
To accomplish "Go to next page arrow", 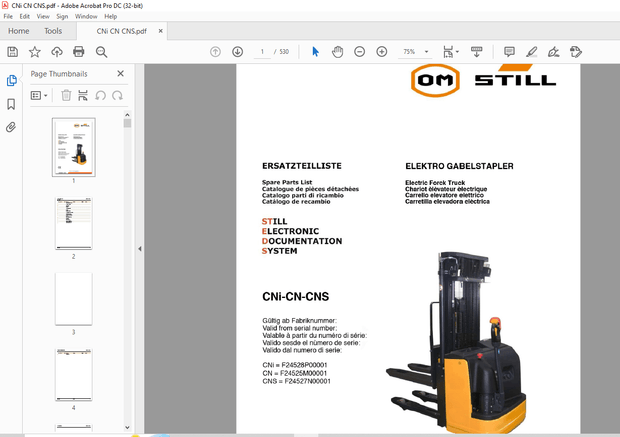I will coord(237,52).
